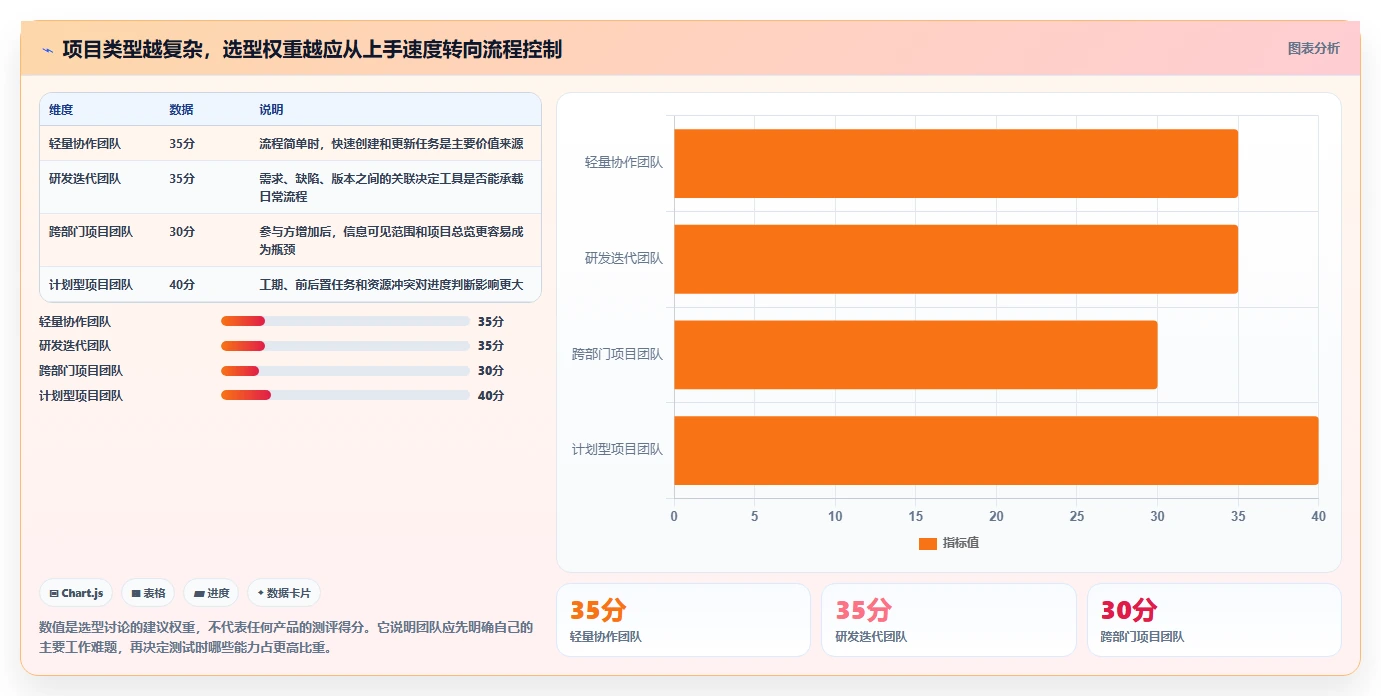Click the description starting 参与方增加后
This screenshot has height=696, width=1381.
click(391, 240)
